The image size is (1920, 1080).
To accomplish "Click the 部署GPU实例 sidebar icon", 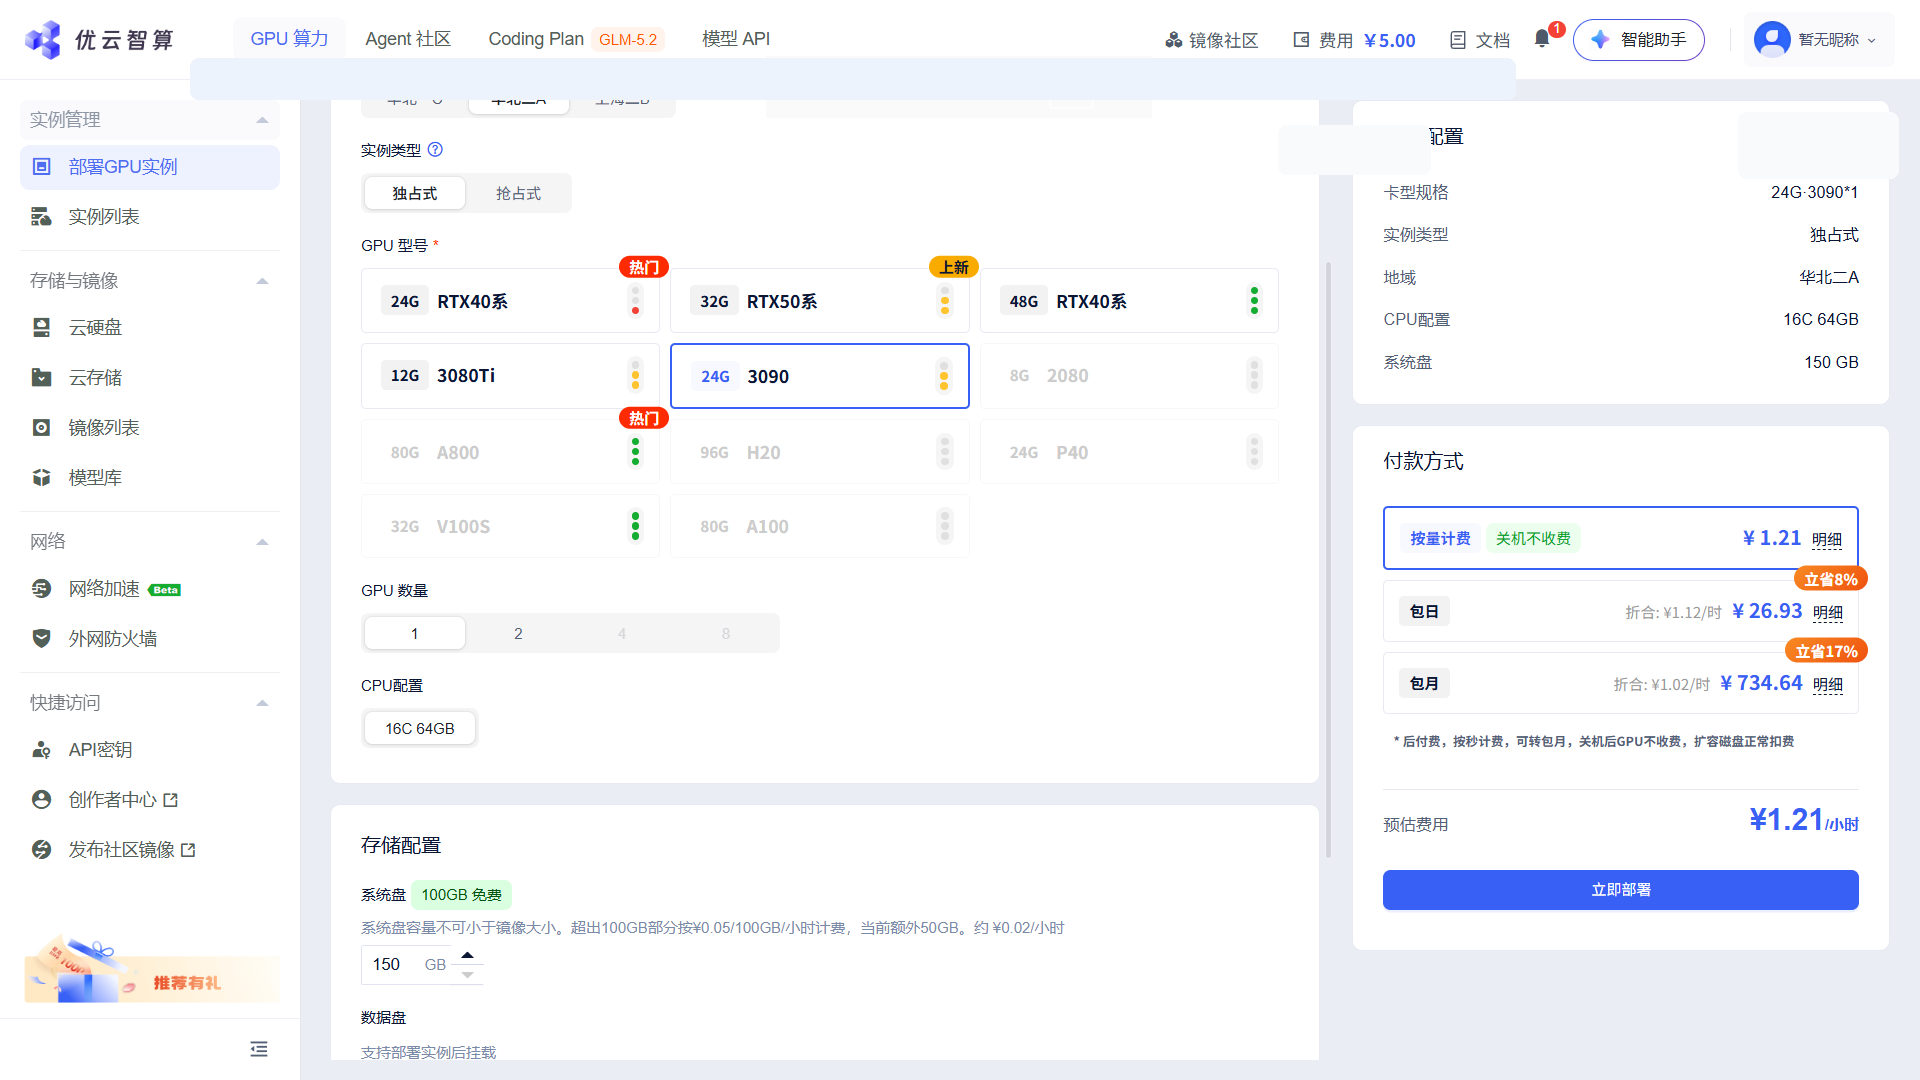I will pyautogui.click(x=42, y=167).
